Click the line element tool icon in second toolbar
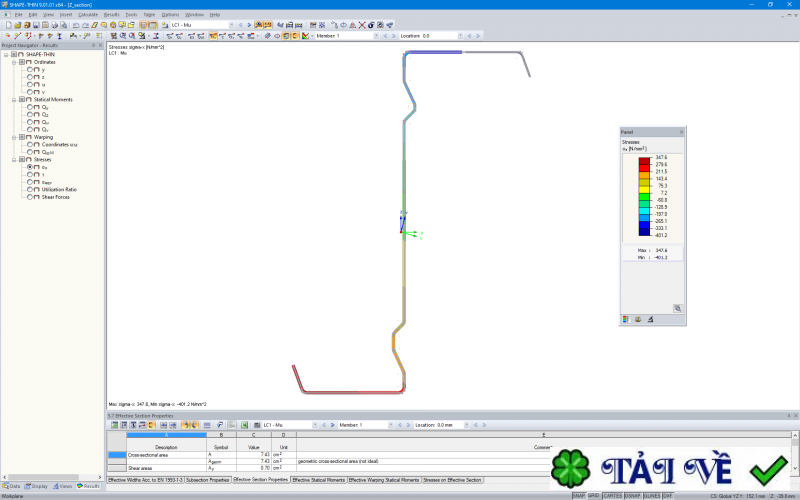 click(x=18, y=36)
